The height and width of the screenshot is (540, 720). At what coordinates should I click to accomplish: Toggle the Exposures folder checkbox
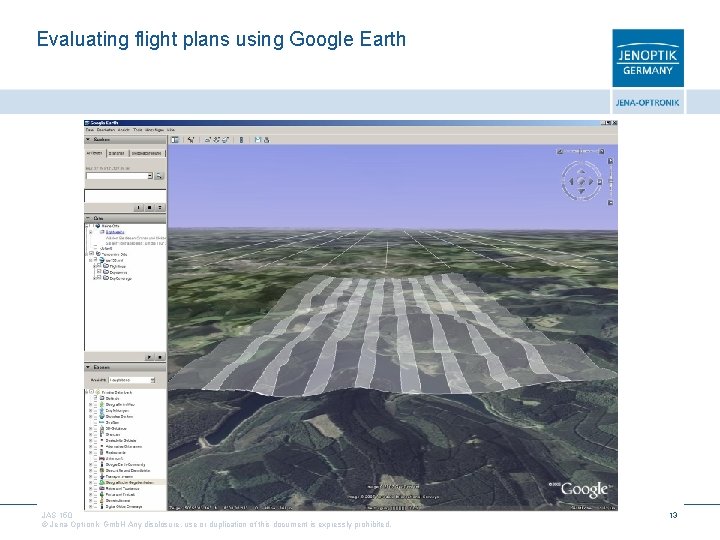tap(99, 271)
